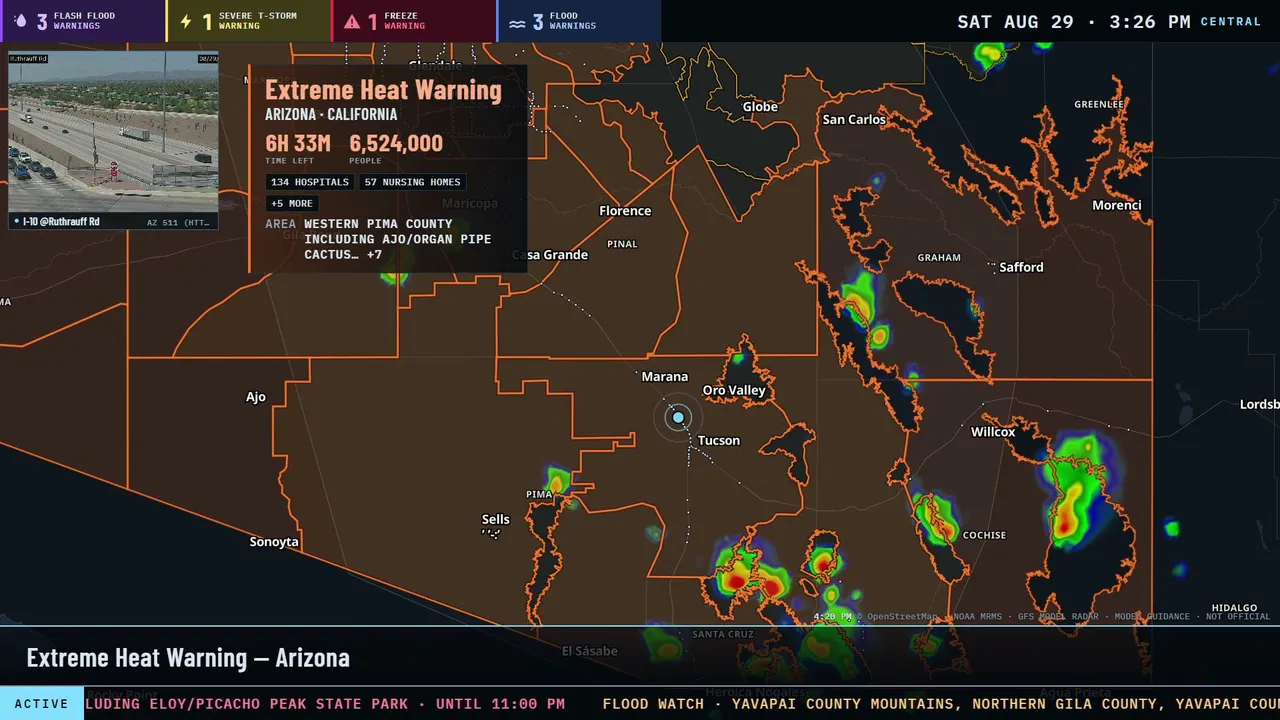
Task: Click the 6H 33M time left value
Action: point(298,143)
